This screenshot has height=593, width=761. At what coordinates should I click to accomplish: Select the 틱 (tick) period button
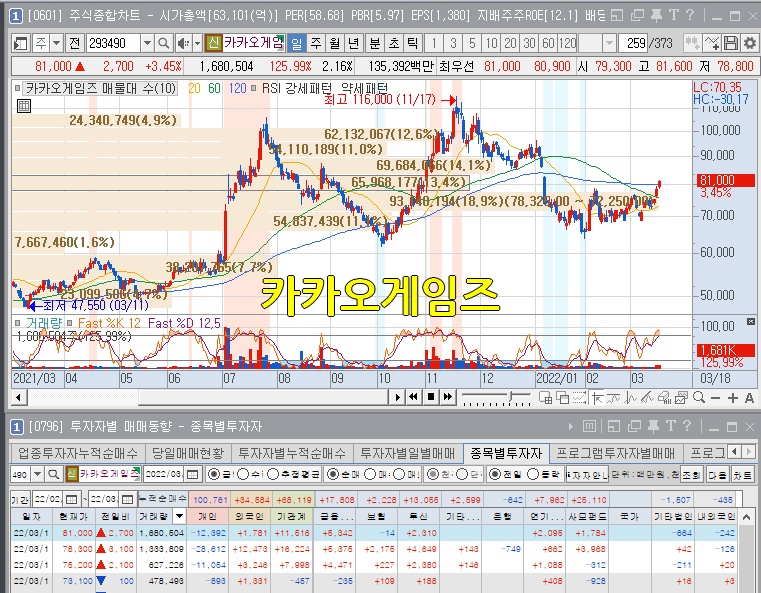[413, 44]
